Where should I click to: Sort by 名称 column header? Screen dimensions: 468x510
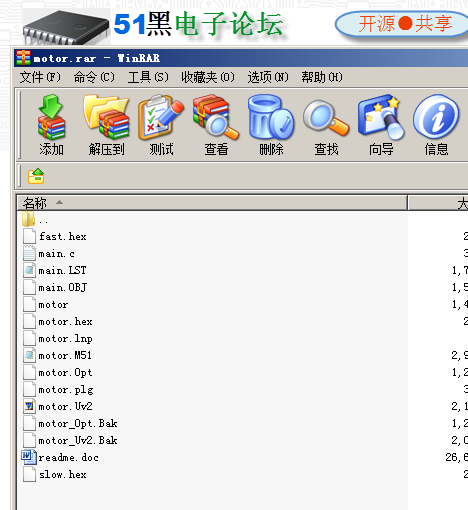point(212,203)
